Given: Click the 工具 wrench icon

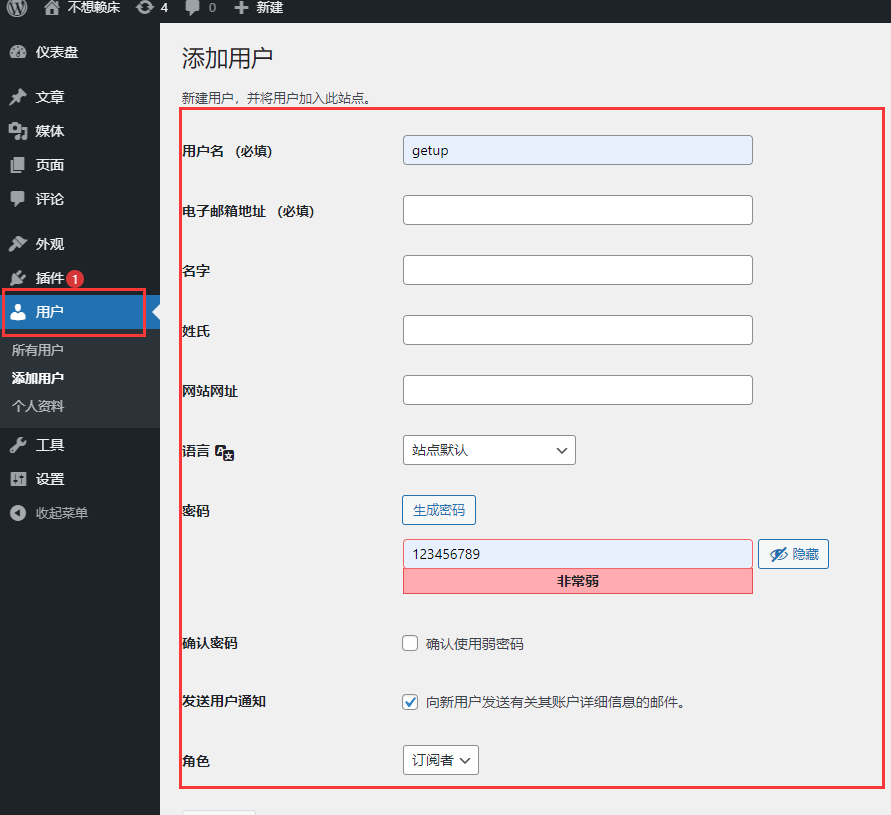Looking at the screenshot, I should (x=20, y=444).
